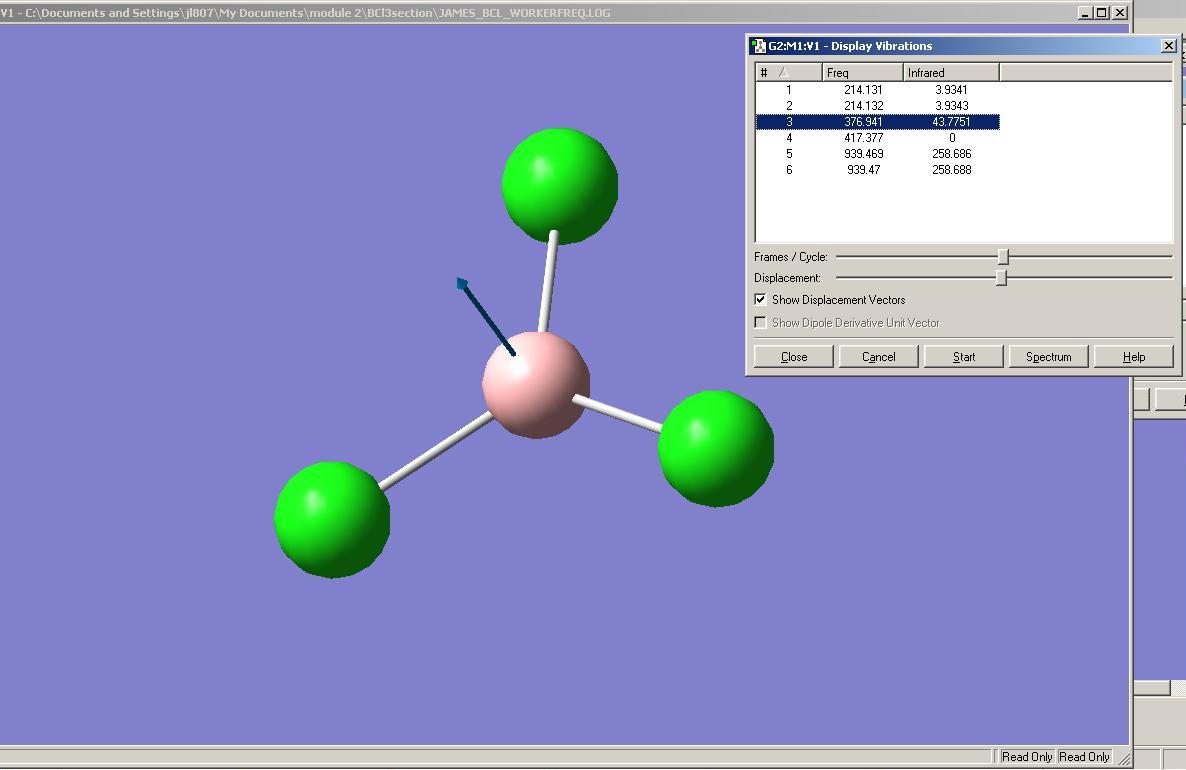The width and height of the screenshot is (1186, 770).
Task: Select vibration mode 4 at 417.377
Action: coord(877,138)
